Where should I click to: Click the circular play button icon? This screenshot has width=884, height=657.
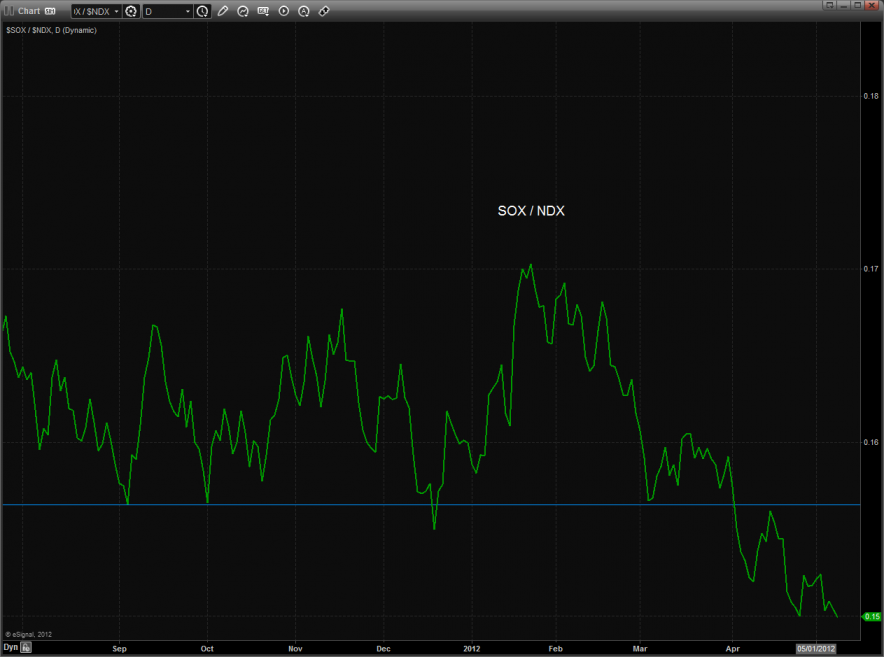pos(283,11)
